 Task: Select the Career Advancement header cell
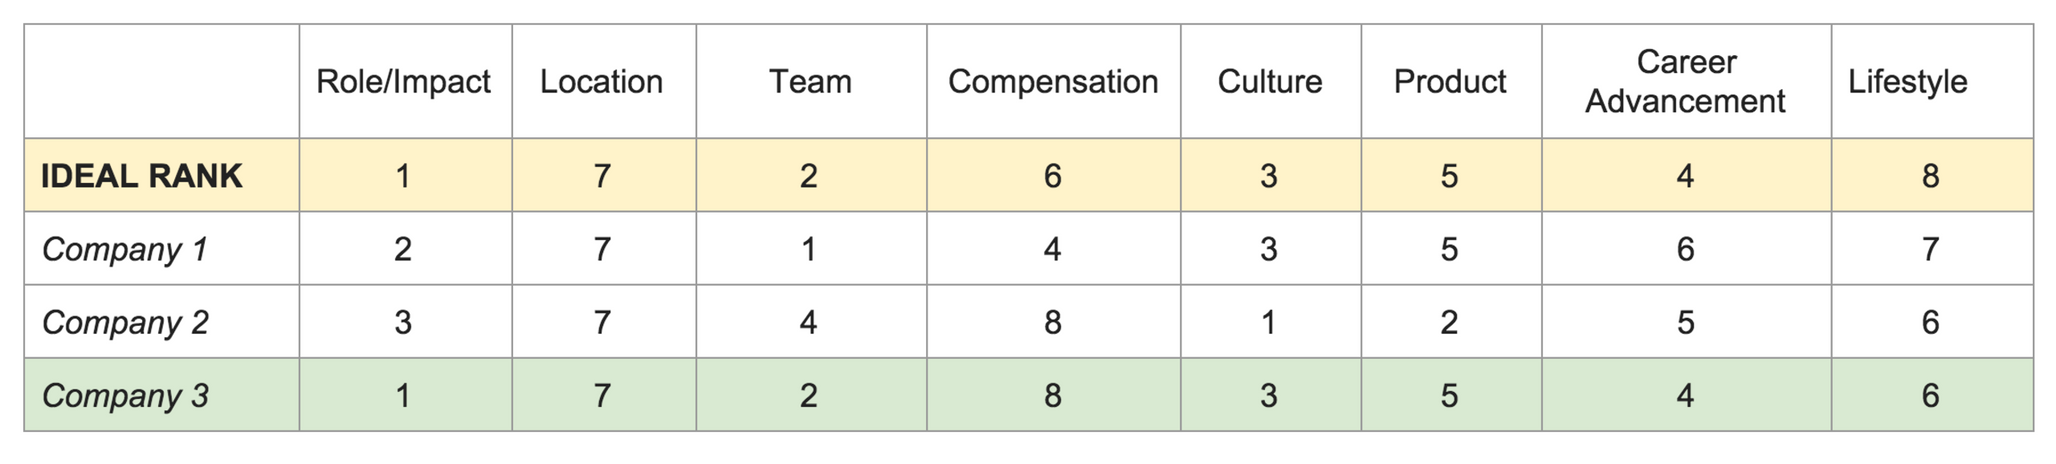tap(1685, 82)
